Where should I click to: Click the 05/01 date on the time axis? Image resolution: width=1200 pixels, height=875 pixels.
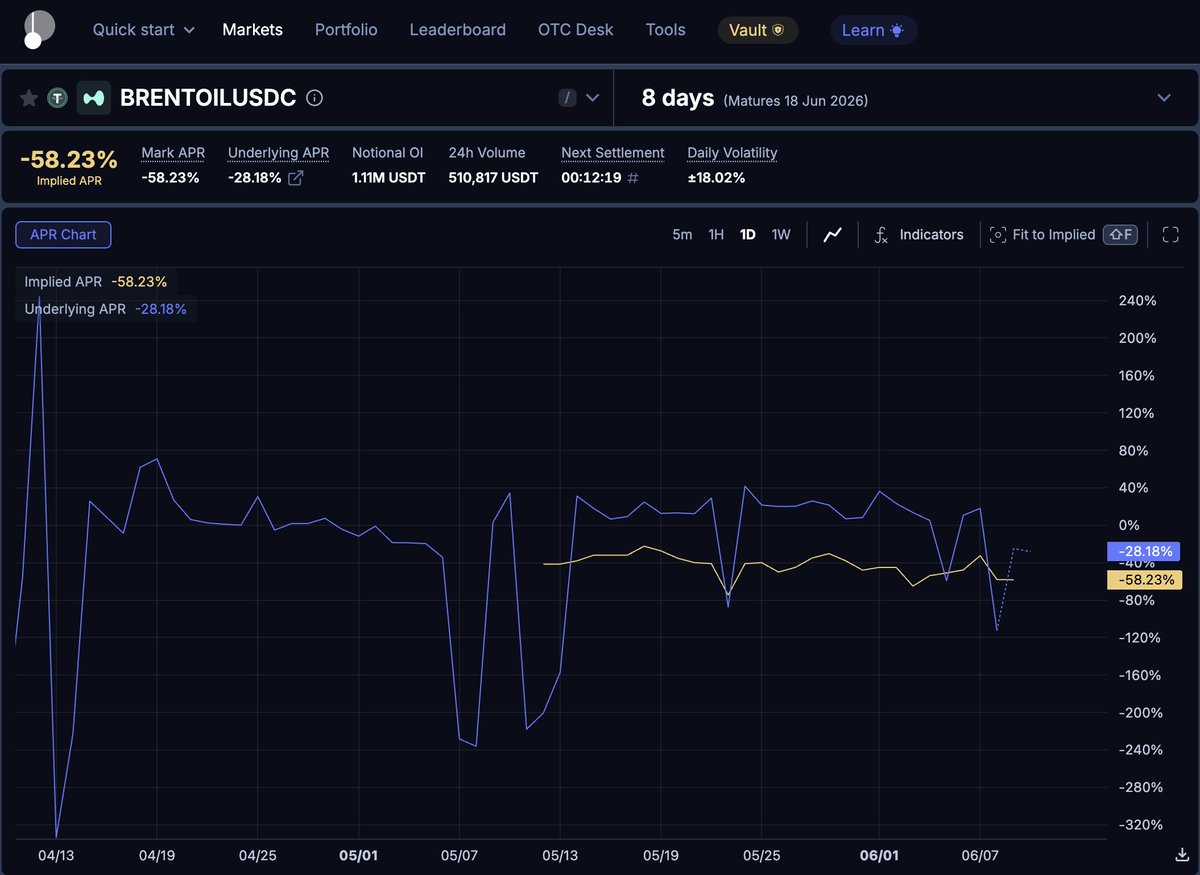pyautogui.click(x=358, y=855)
